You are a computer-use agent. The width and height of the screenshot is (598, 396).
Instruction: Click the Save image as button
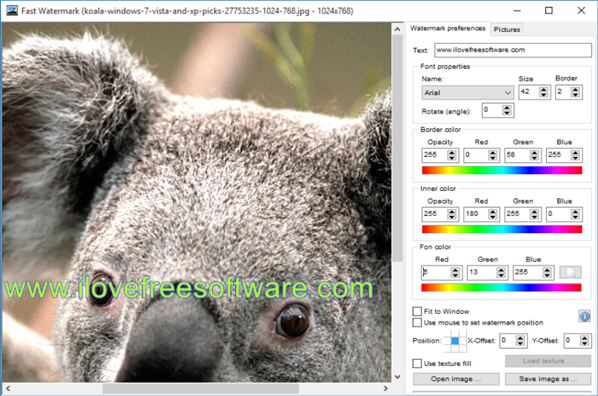tap(548, 379)
